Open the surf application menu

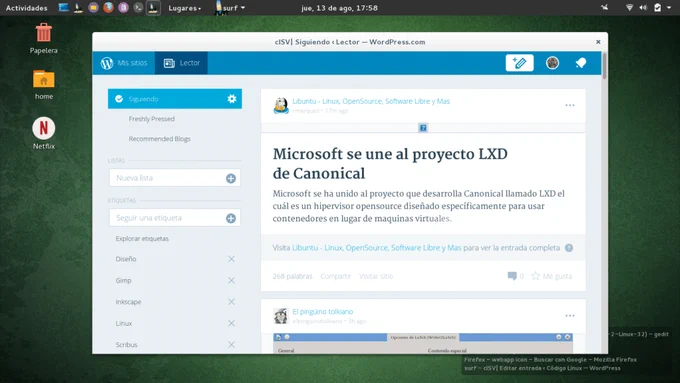[230, 8]
